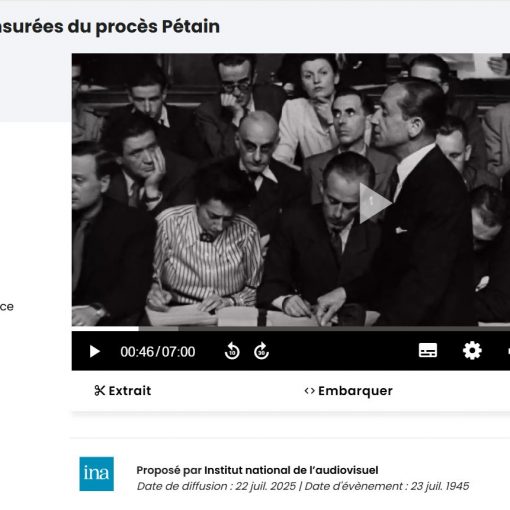Viewport: 510px width, 510px height.
Task: Seek to the buffered gray segment of progress bar
Action: [x=158, y=328]
